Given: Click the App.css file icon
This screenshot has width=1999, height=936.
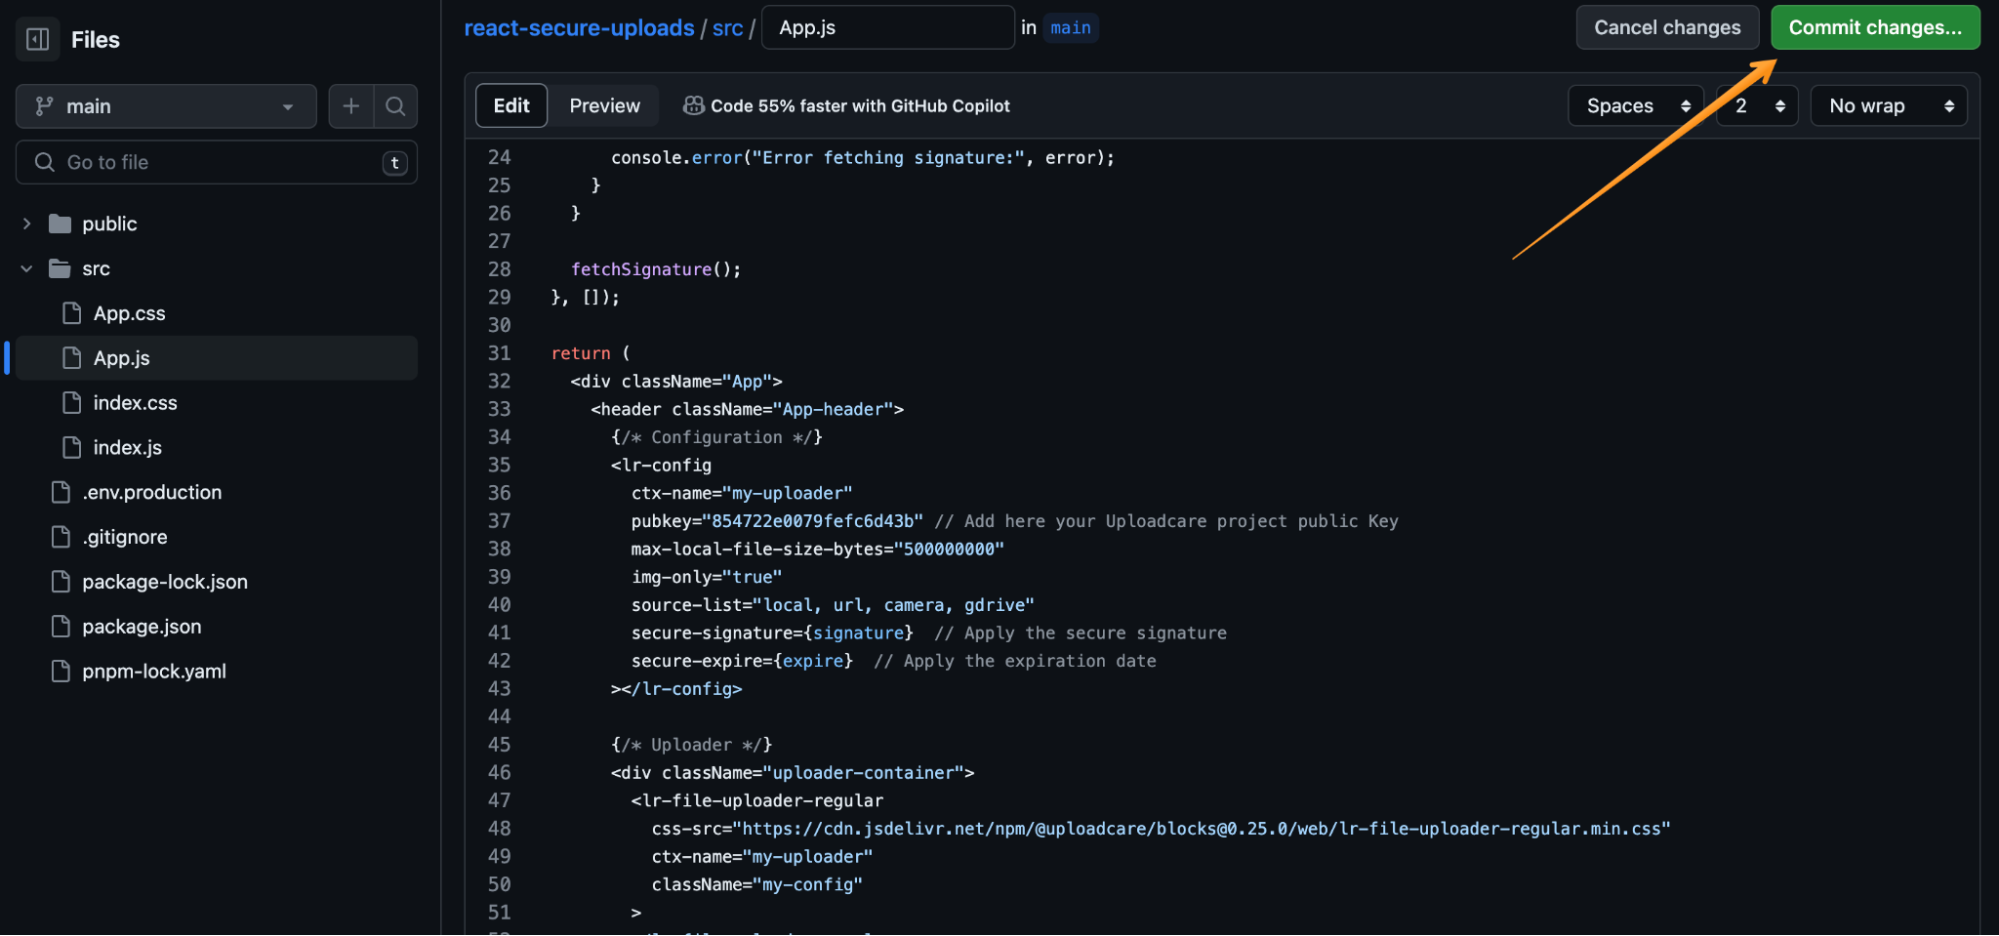Looking at the screenshot, I should 71,312.
